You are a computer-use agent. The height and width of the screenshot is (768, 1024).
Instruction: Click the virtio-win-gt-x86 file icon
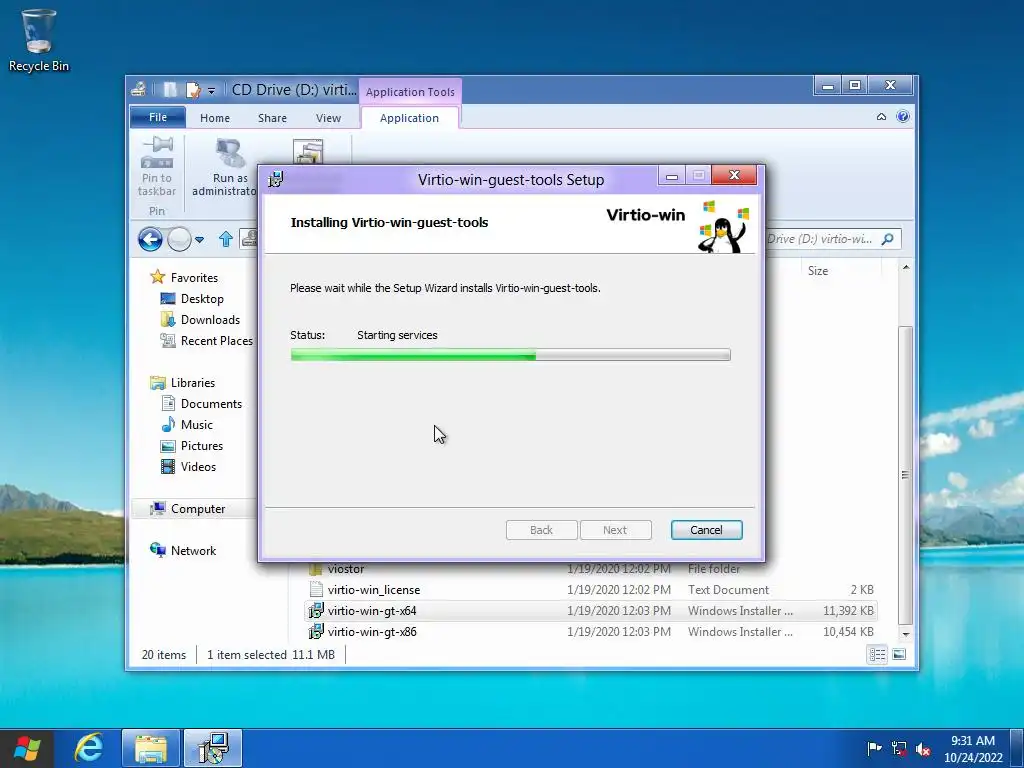click(316, 632)
